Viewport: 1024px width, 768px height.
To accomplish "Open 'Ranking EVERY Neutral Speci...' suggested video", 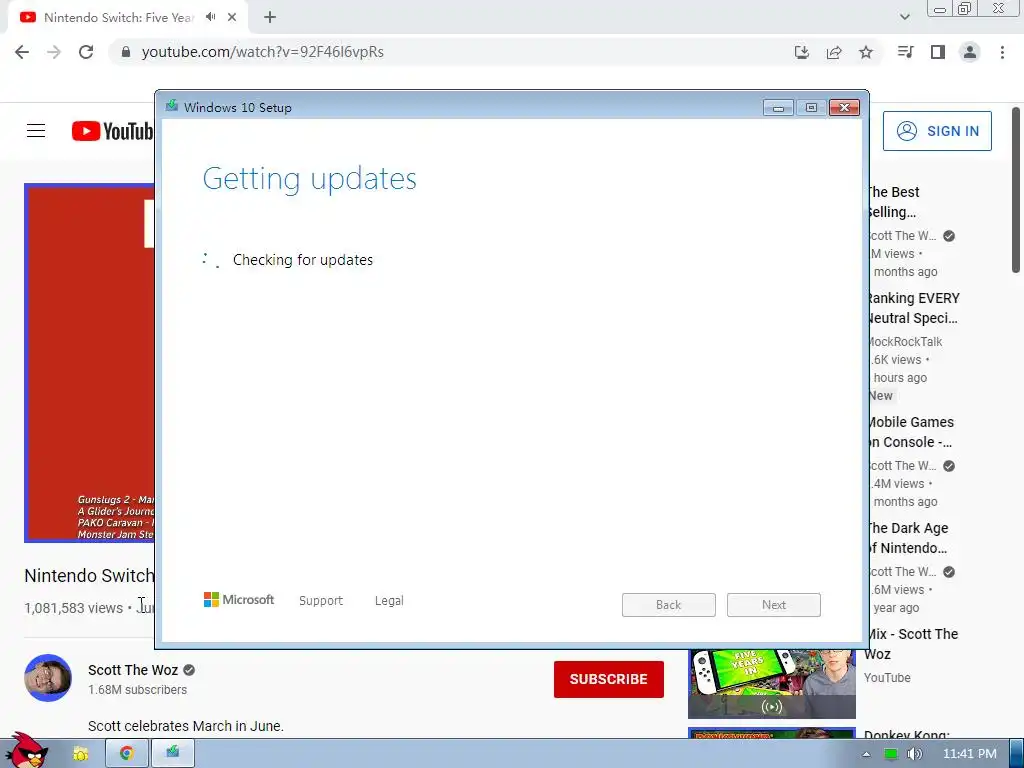I will point(913,308).
